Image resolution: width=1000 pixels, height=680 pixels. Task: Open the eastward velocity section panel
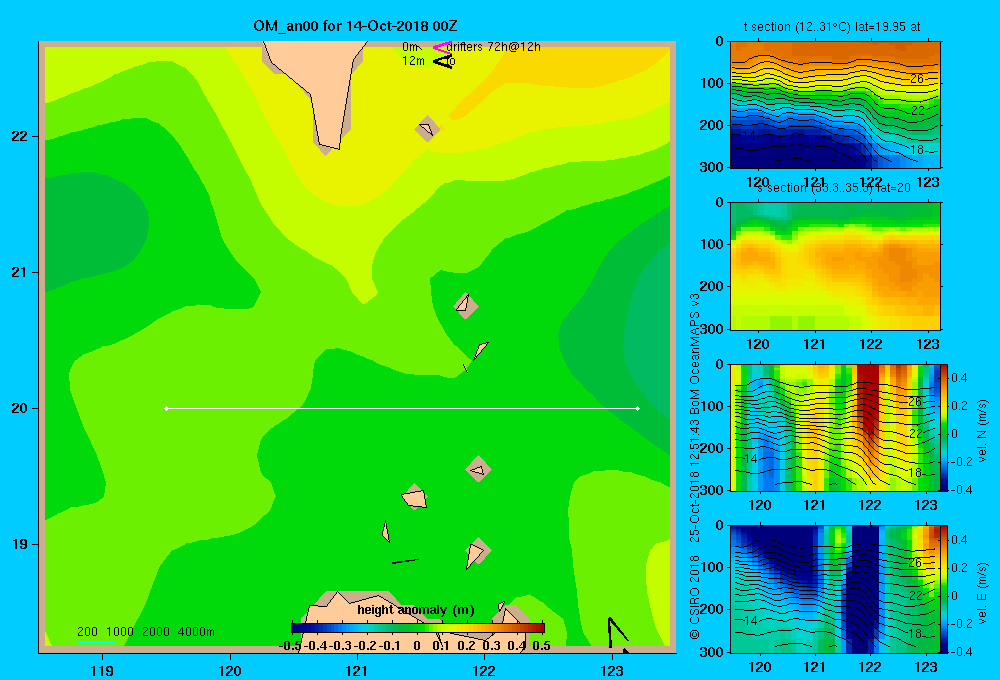(835, 589)
